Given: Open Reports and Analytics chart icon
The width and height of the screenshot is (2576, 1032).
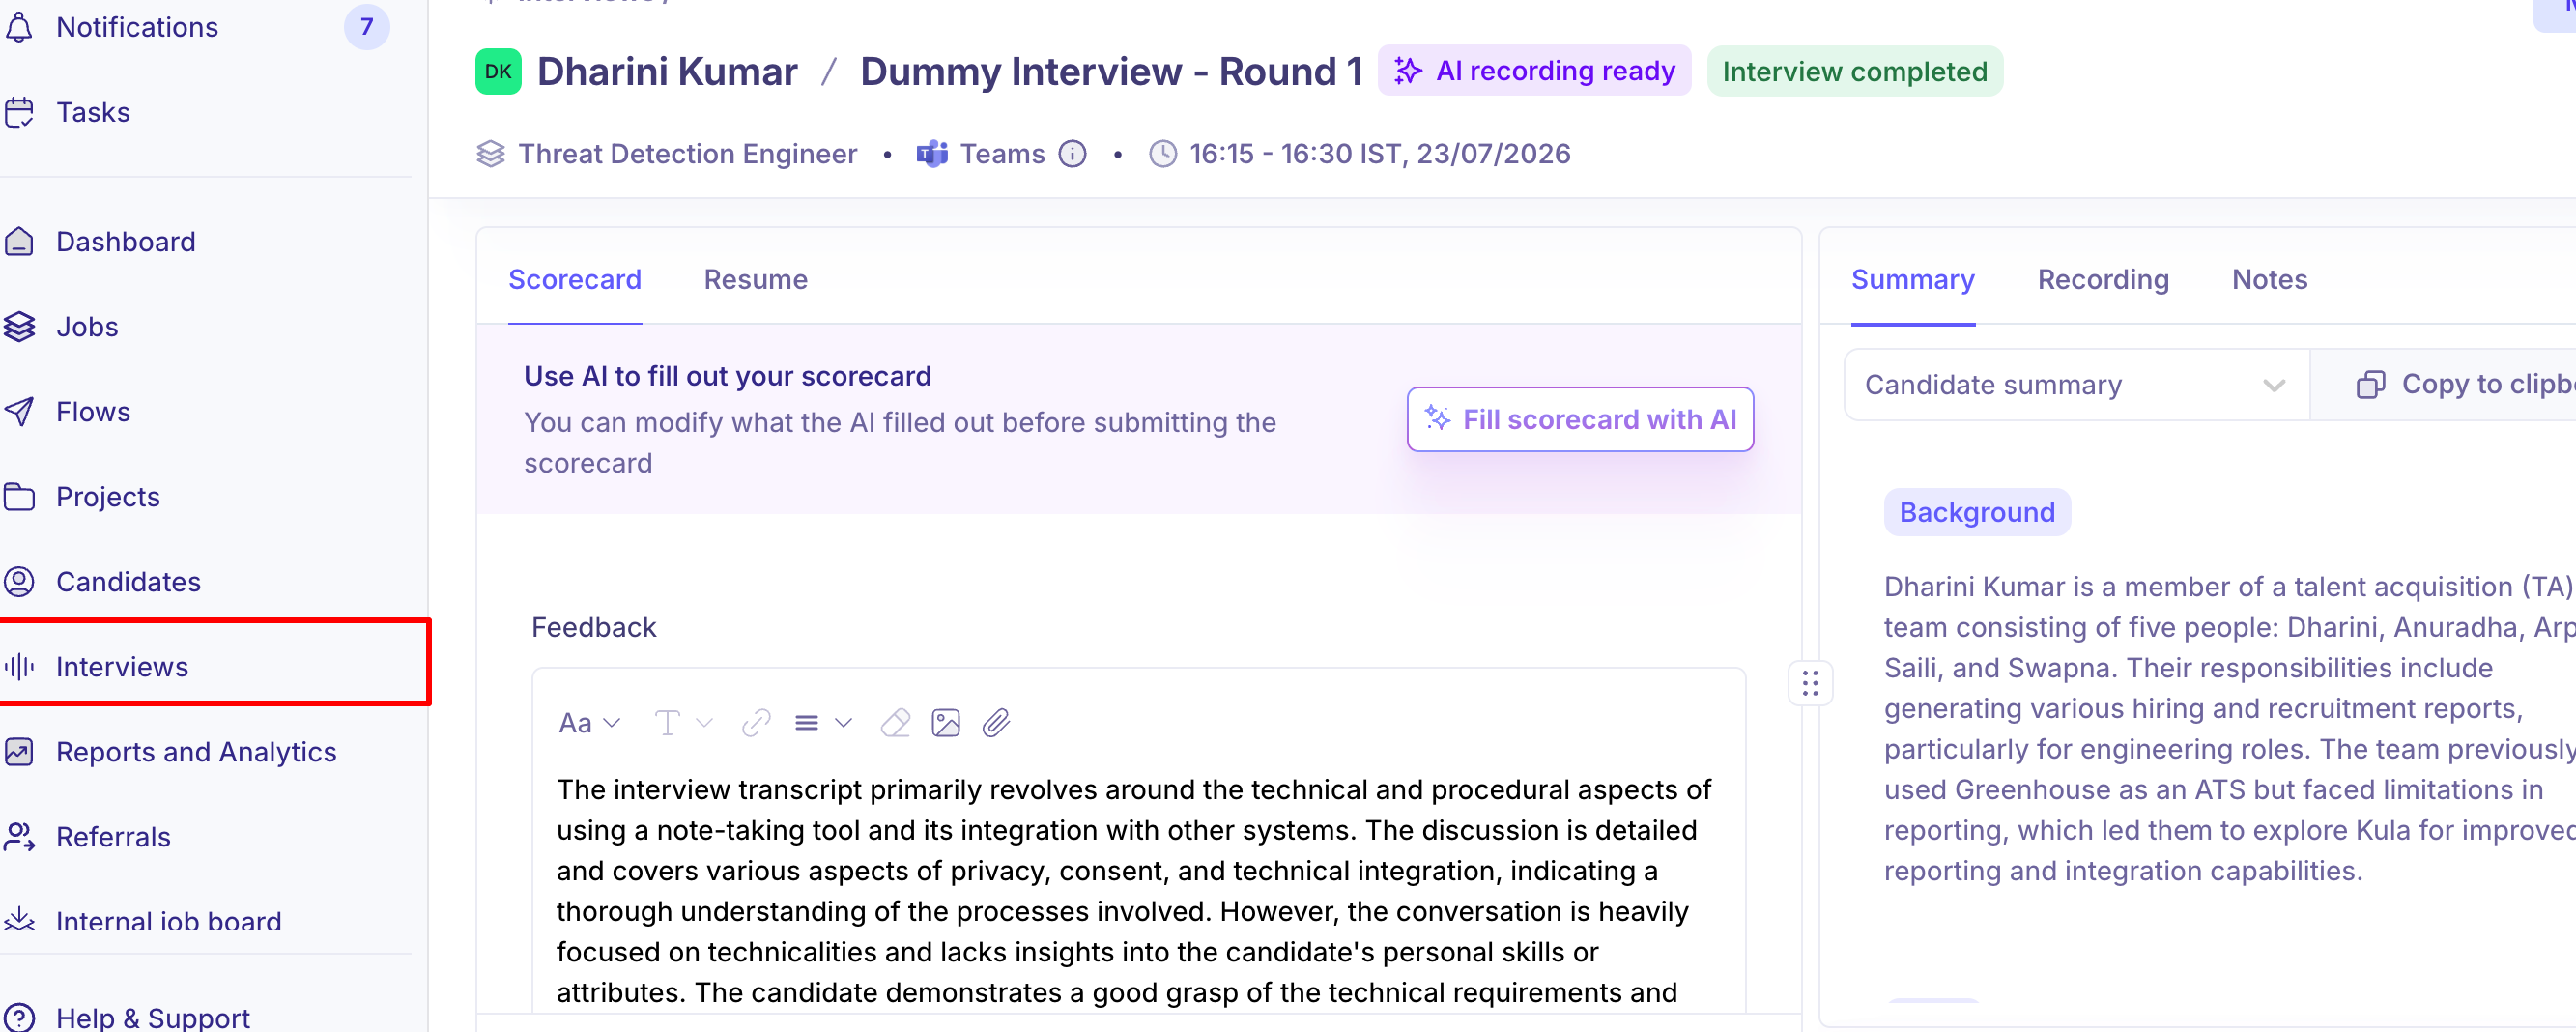Looking at the screenshot, I should (19, 752).
